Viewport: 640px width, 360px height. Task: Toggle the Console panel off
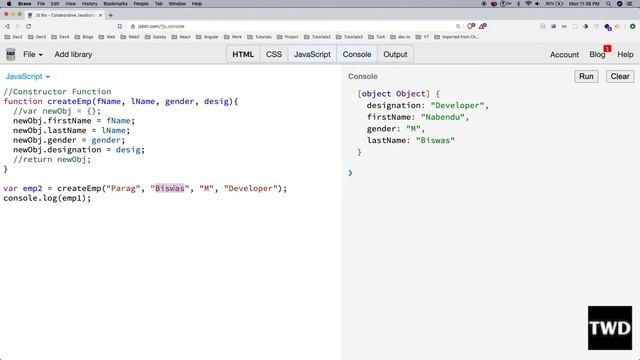click(x=357, y=54)
